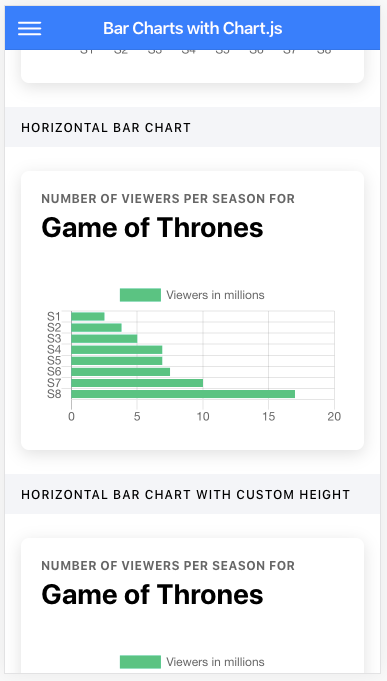
Task: Toggle the Viewers in millions legend swatch
Action: (140, 295)
